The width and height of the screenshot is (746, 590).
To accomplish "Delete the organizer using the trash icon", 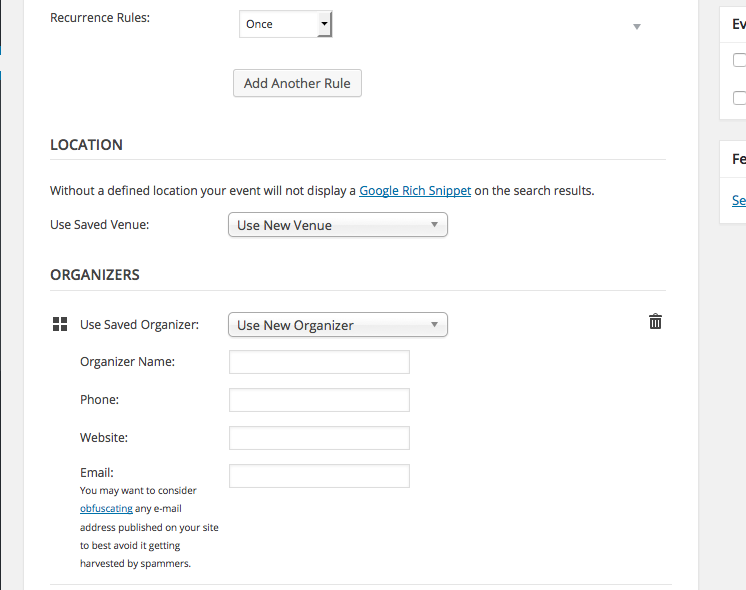I will [x=655, y=322].
